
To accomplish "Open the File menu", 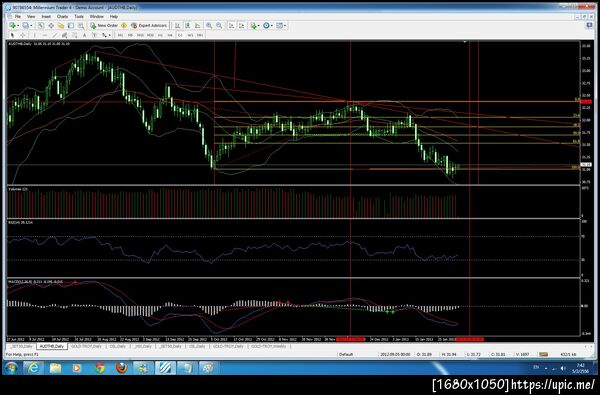I will coord(18,17).
